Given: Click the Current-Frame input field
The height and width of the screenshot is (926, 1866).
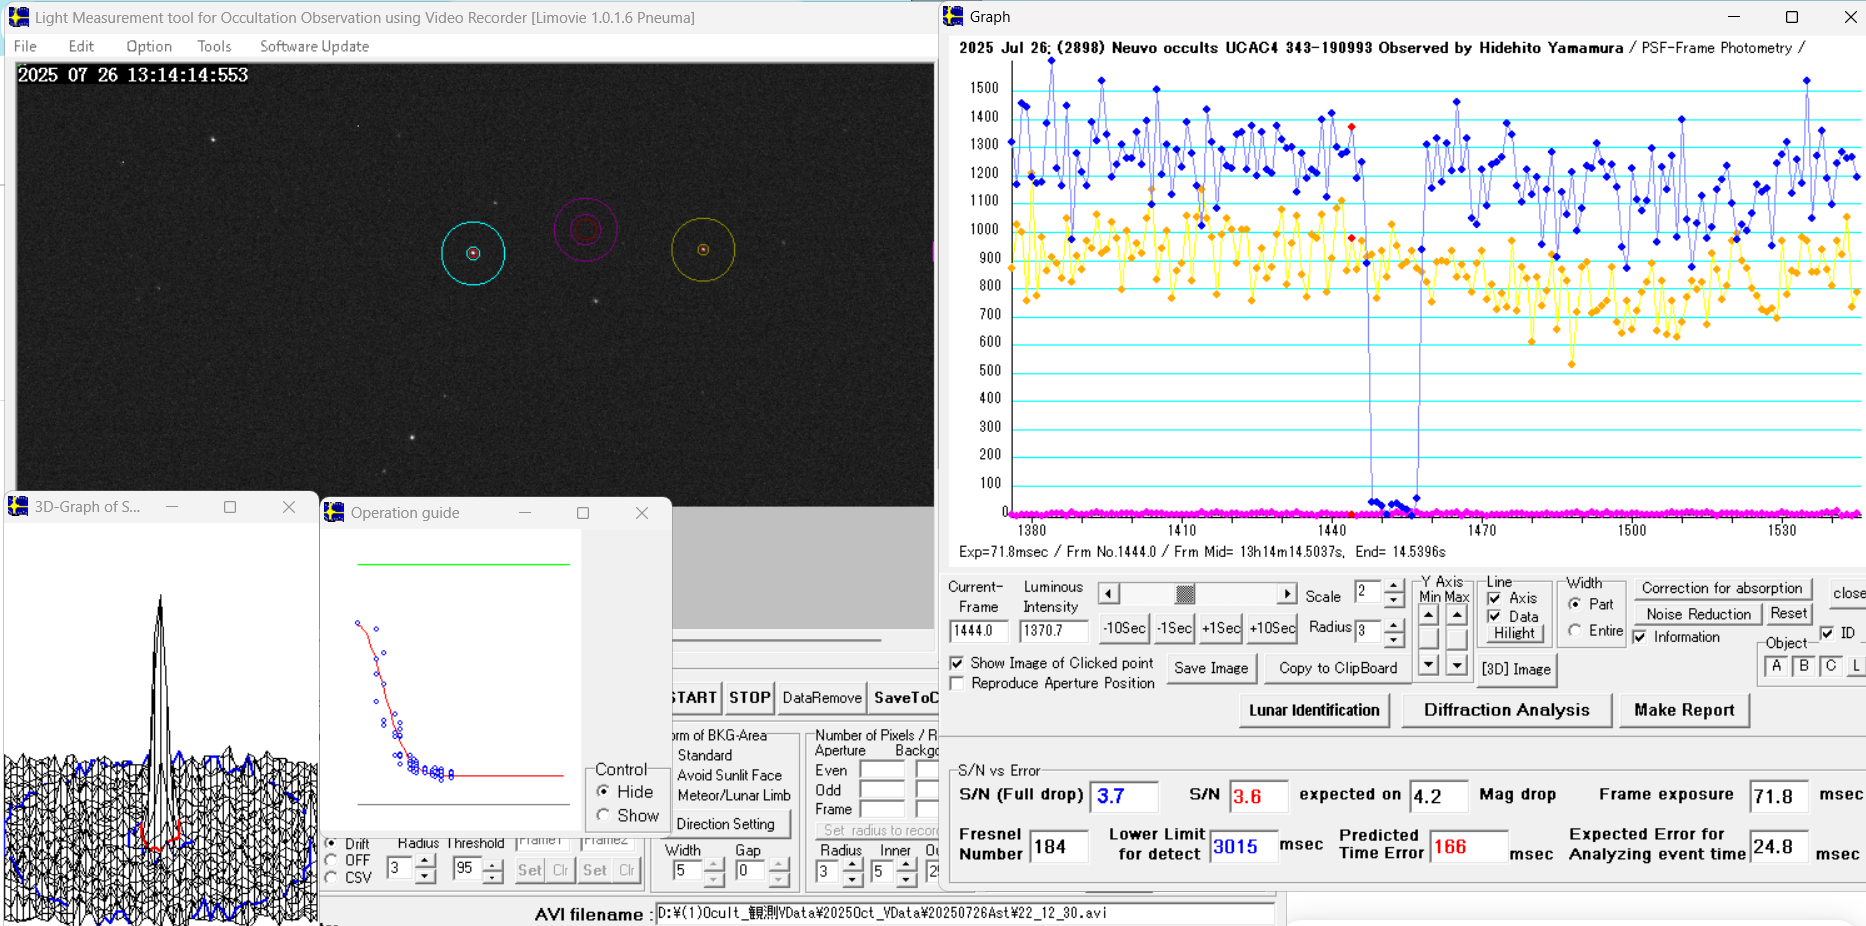Looking at the screenshot, I should (977, 631).
